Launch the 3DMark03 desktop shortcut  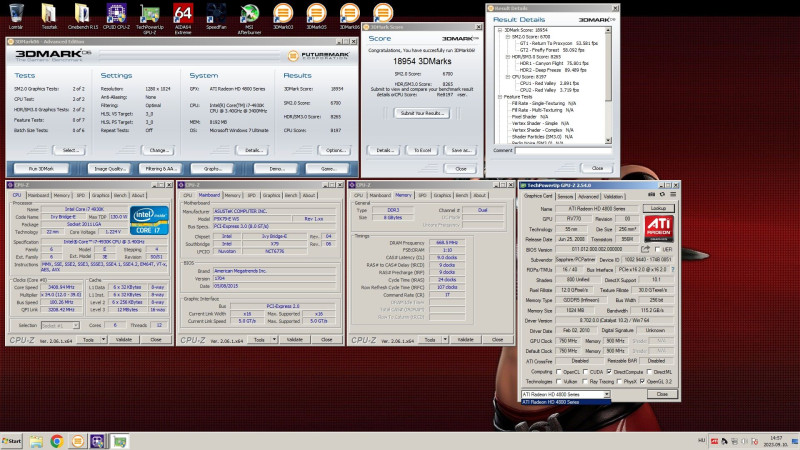[x=283, y=15]
